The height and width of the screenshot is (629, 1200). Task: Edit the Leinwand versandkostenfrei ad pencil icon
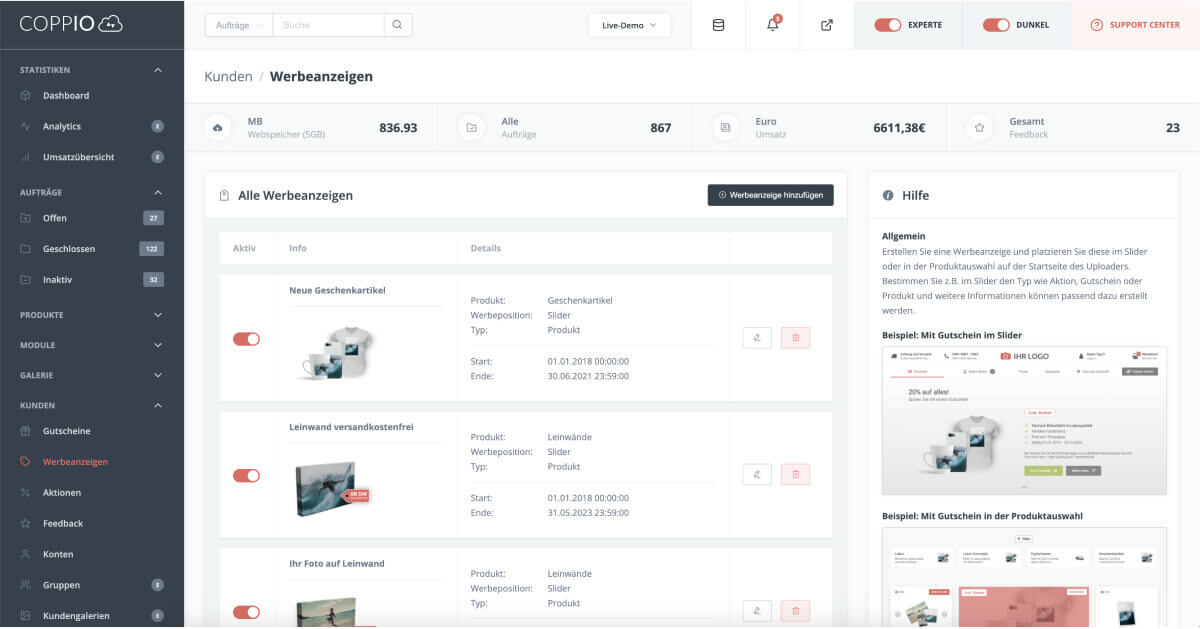pos(757,475)
